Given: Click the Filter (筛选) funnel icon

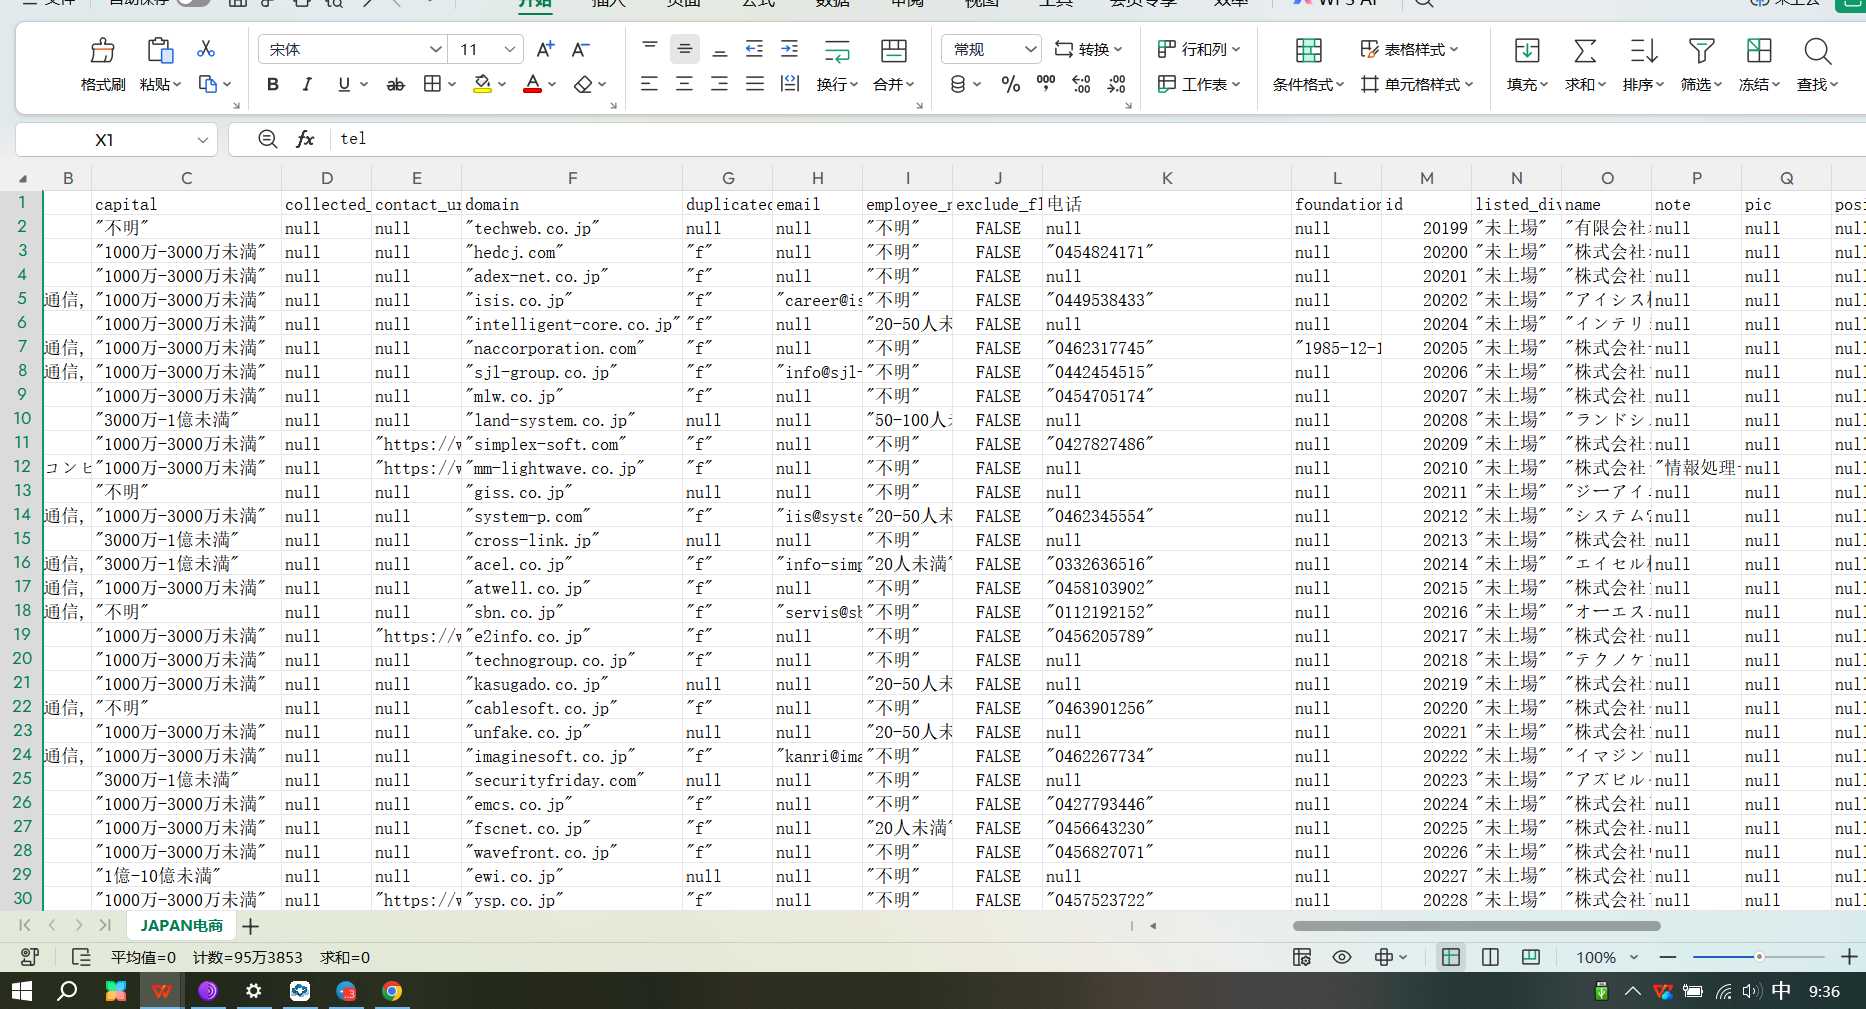Looking at the screenshot, I should tap(1701, 50).
